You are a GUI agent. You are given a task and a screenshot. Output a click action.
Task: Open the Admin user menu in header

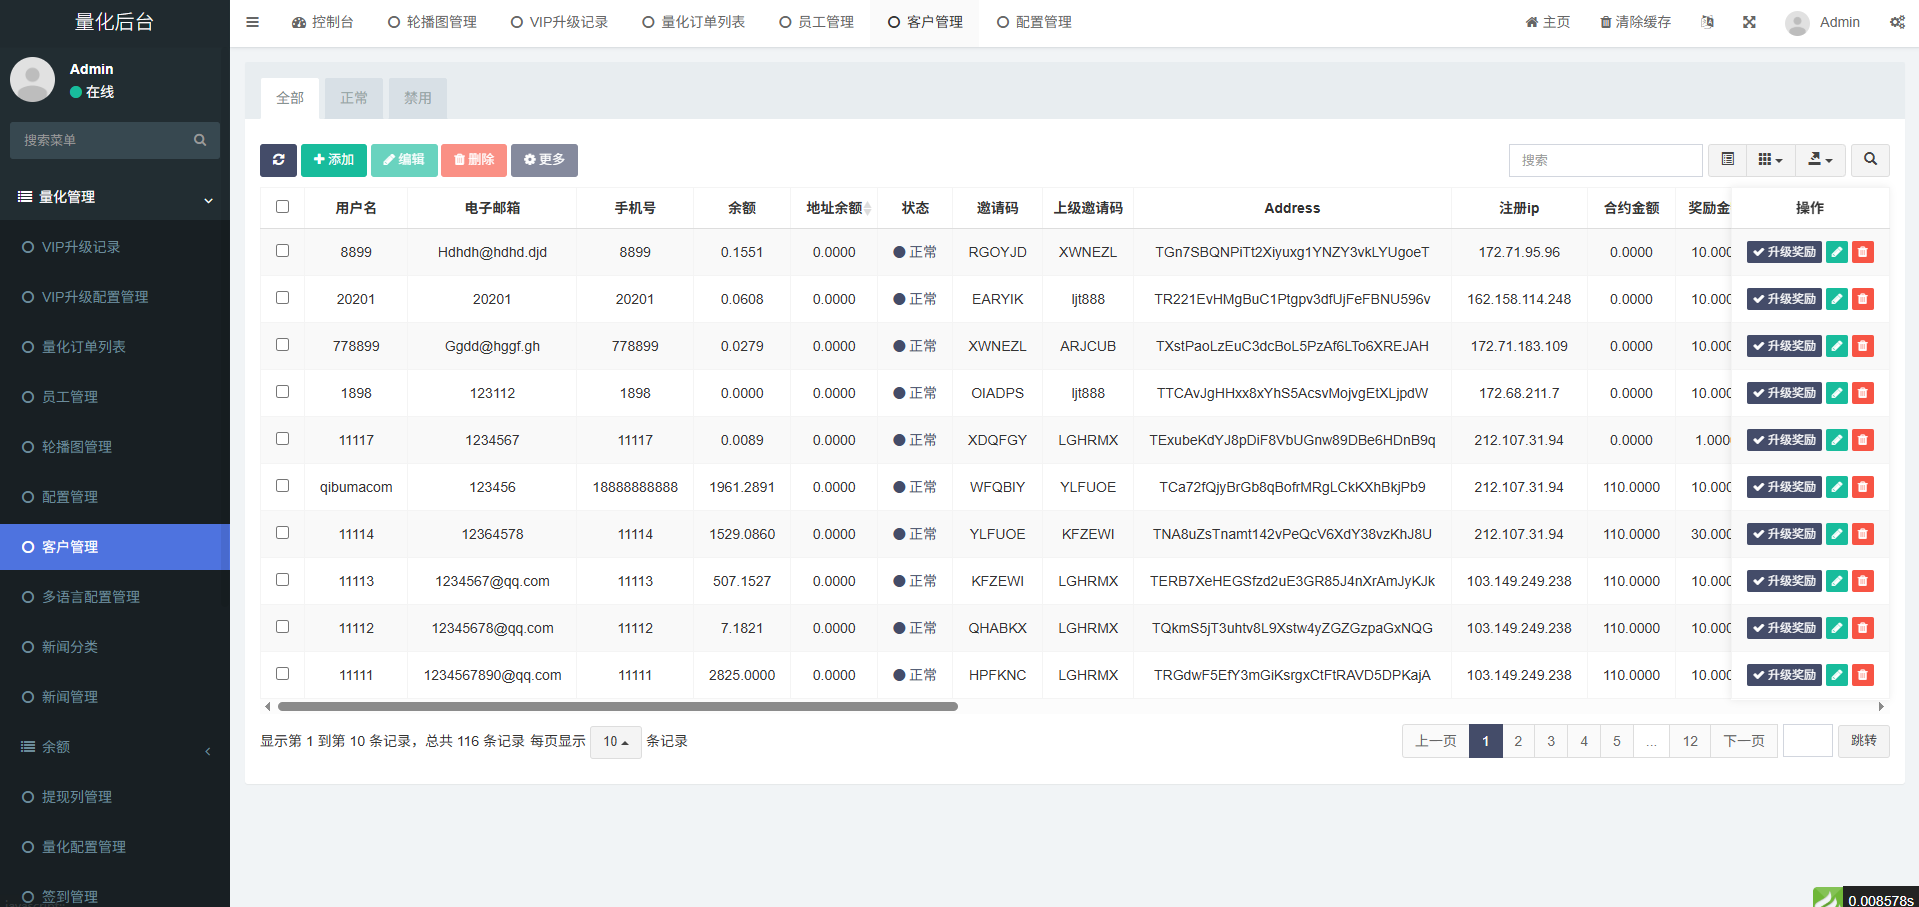point(1823,22)
